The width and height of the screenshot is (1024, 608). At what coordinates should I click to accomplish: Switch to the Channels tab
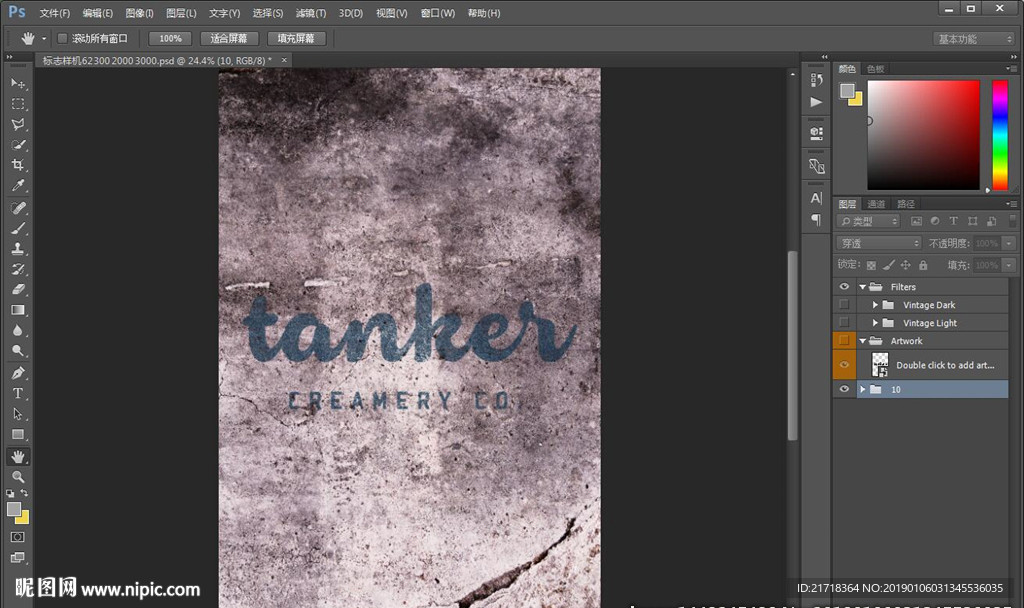(876, 204)
